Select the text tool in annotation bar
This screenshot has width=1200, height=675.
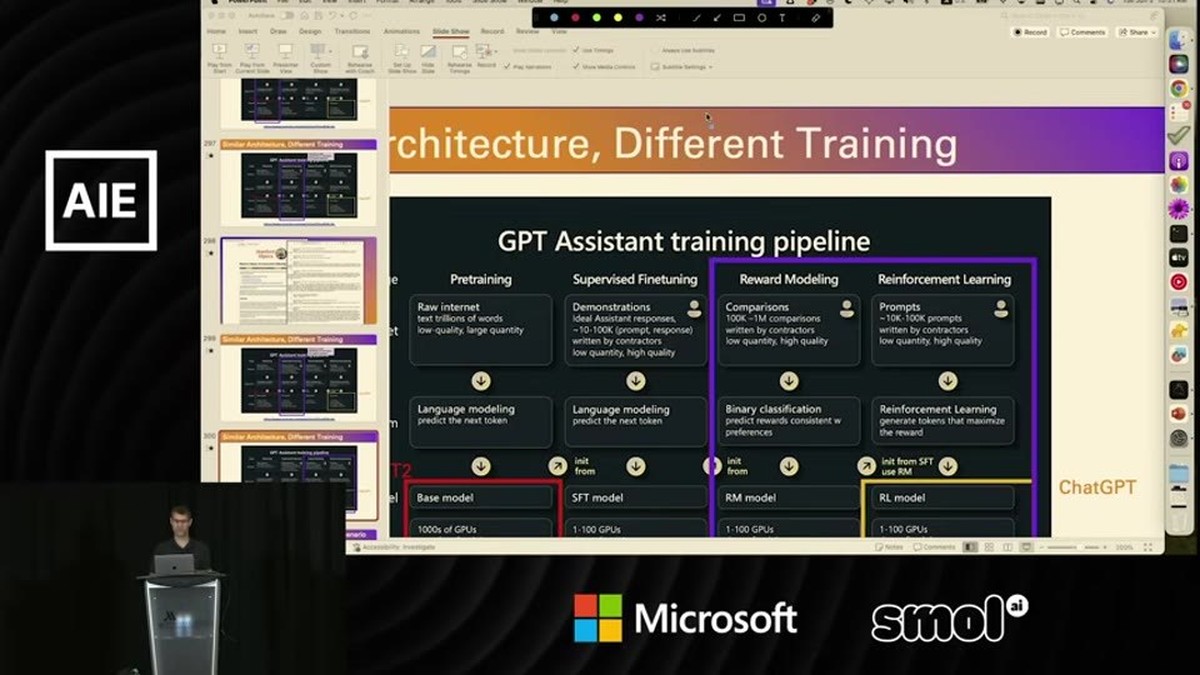(x=782, y=17)
